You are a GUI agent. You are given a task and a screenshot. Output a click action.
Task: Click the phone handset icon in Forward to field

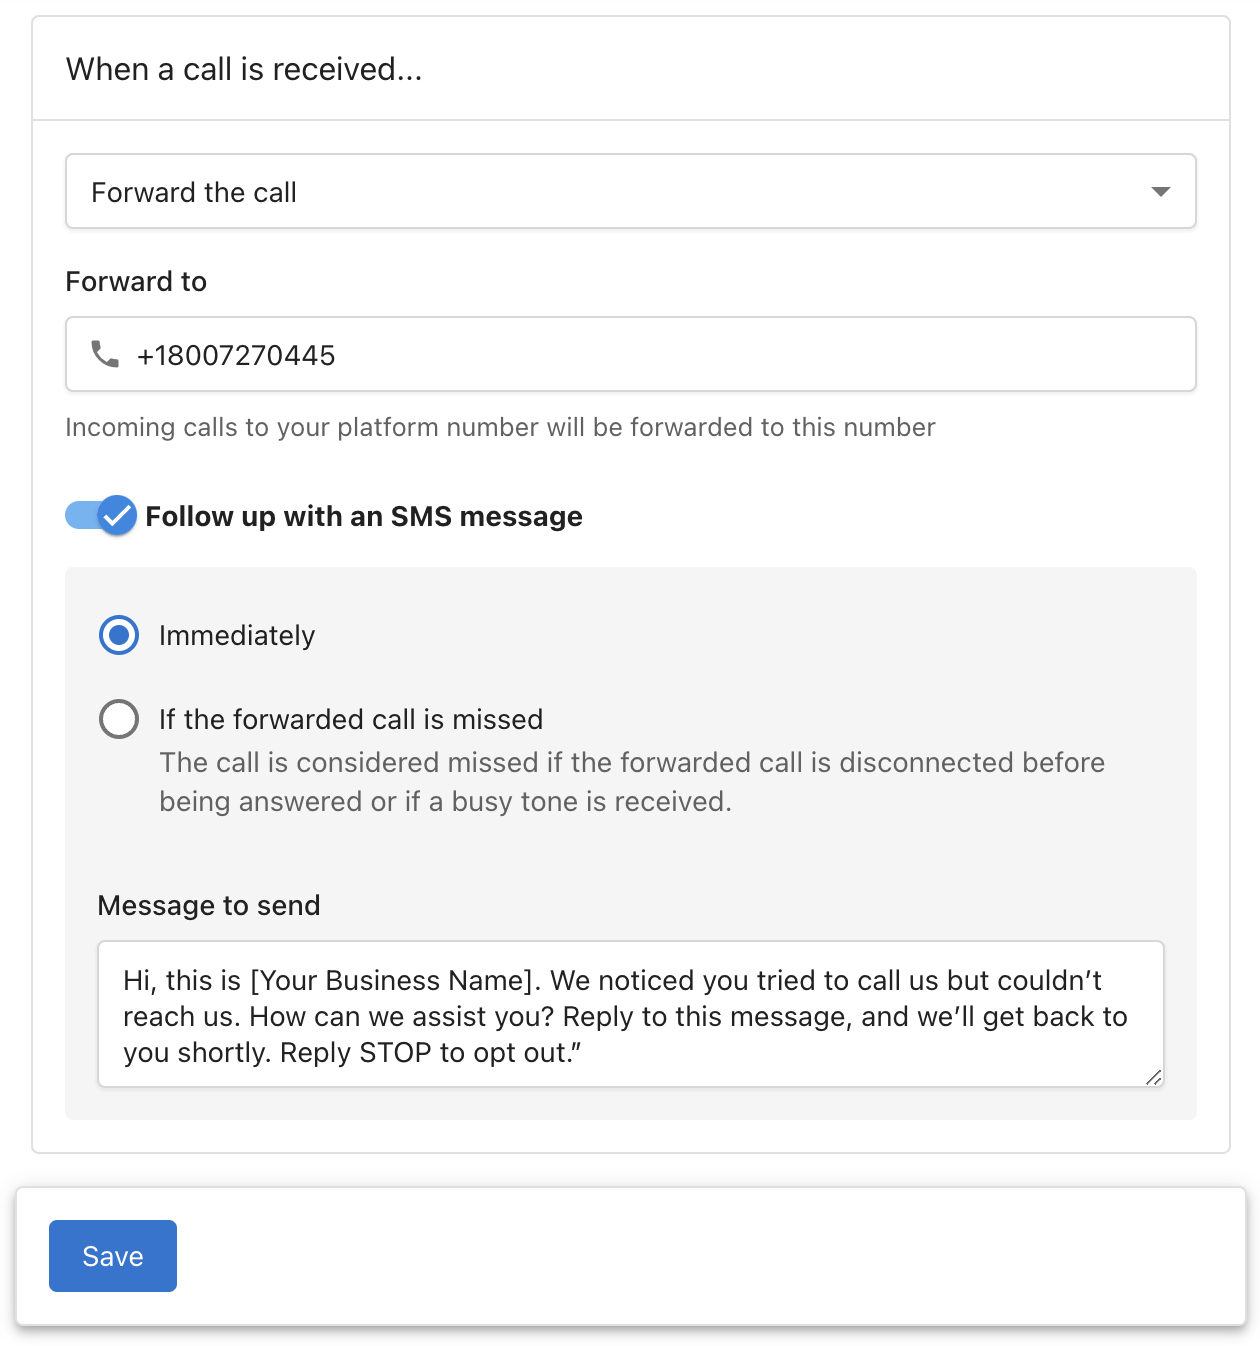click(105, 354)
